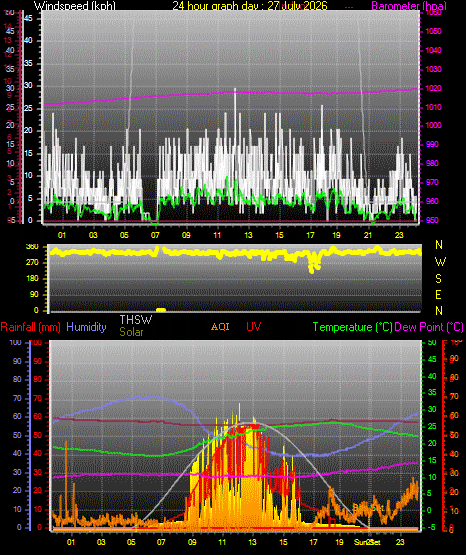Click the Solar legend label
466x555 pixels.
131,332
